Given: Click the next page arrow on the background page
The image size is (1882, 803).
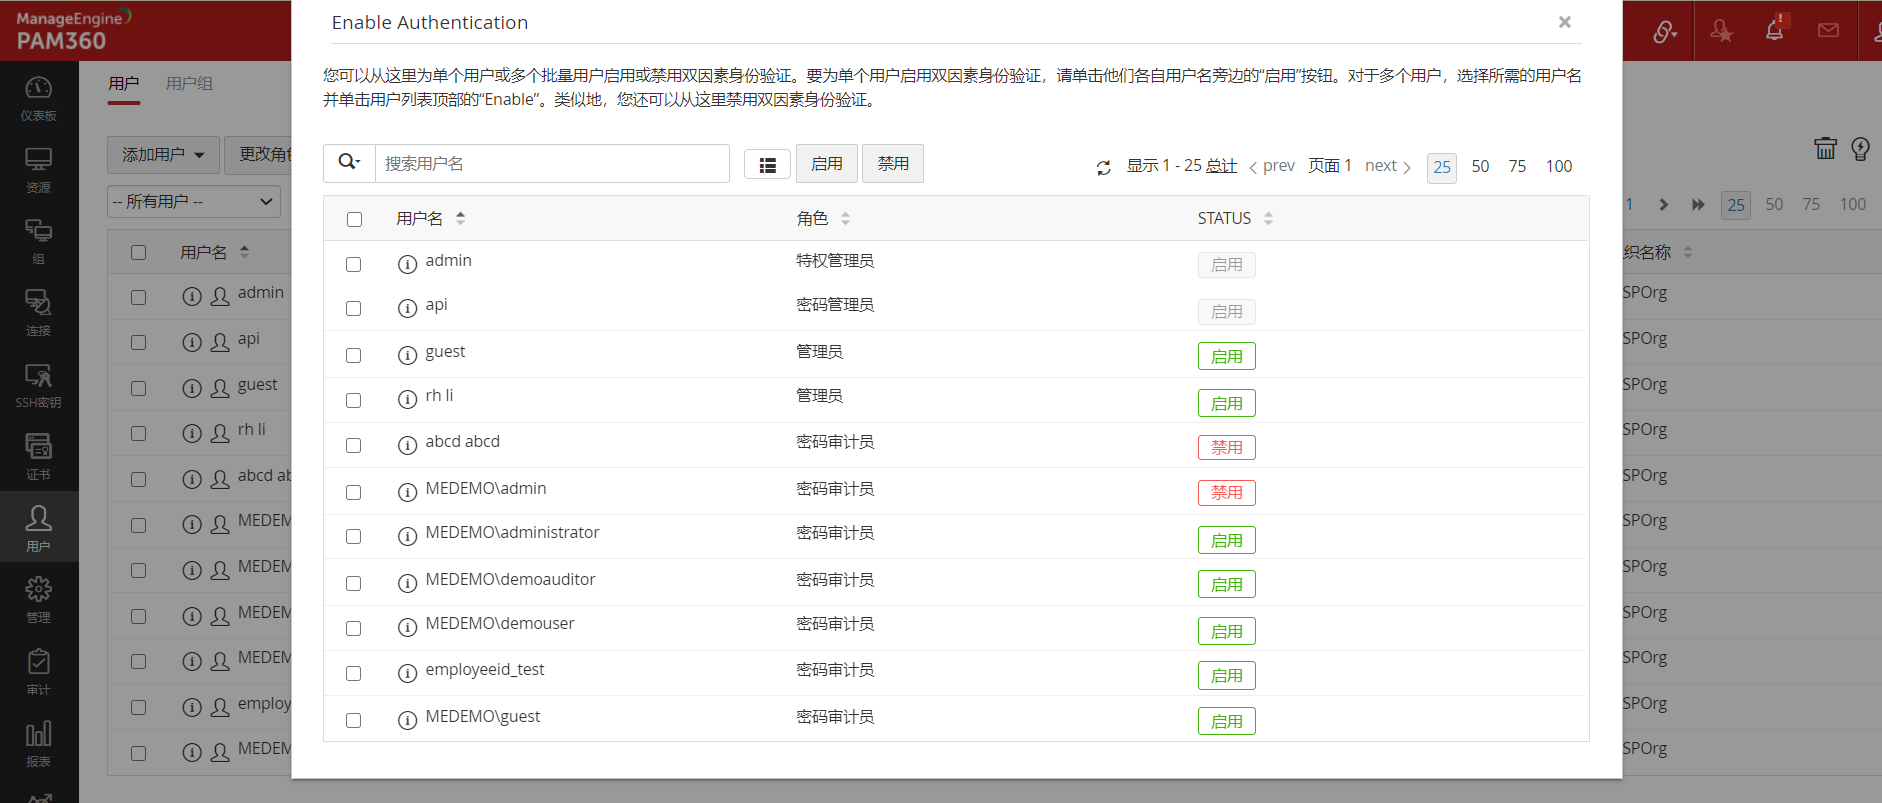Looking at the screenshot, I should tap(1663, 205).
